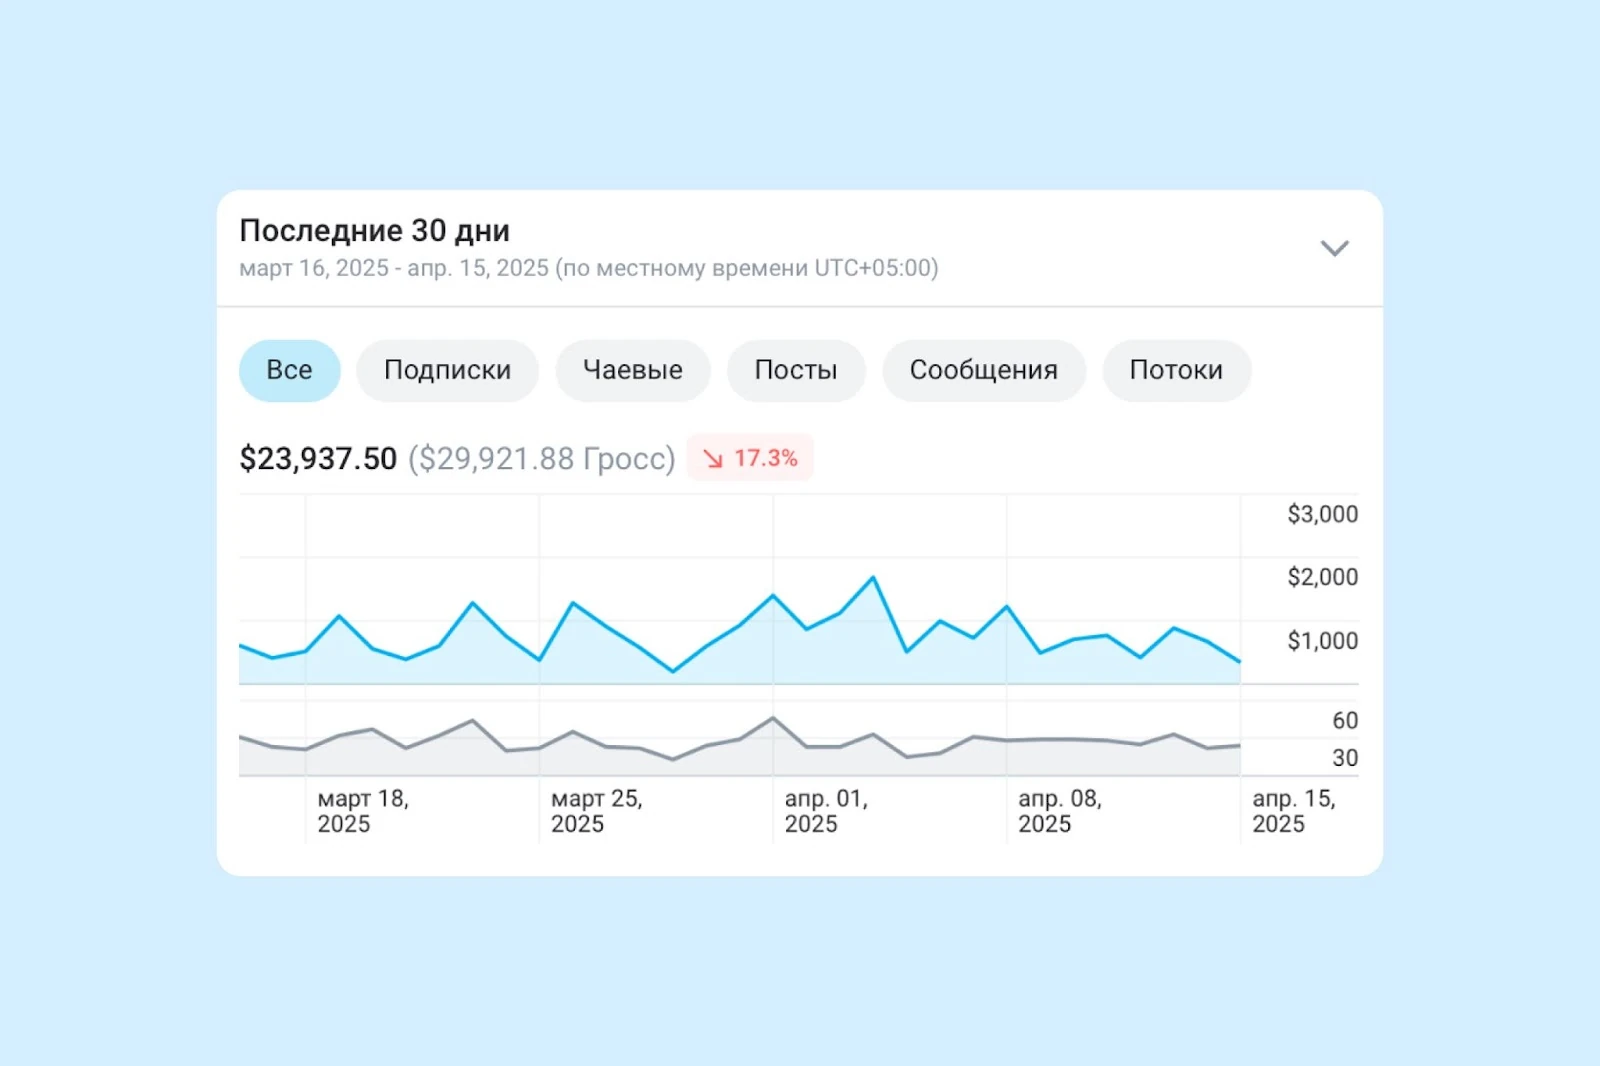Click the 60 axis label
The image size is (1600, 1066).
(x=1345, y=721)
